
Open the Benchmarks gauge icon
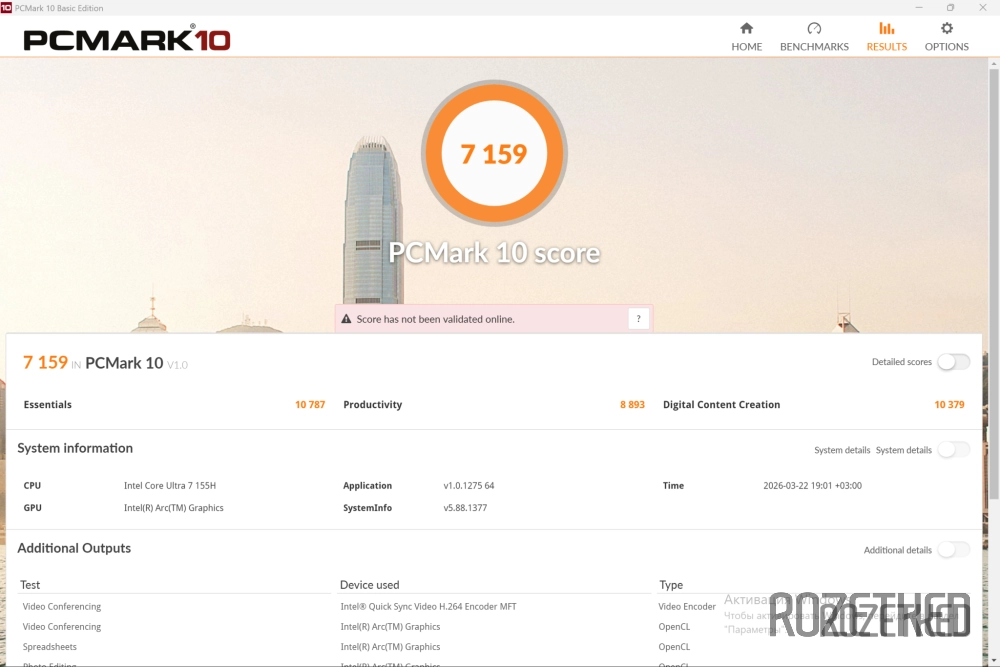click(814, 29)
